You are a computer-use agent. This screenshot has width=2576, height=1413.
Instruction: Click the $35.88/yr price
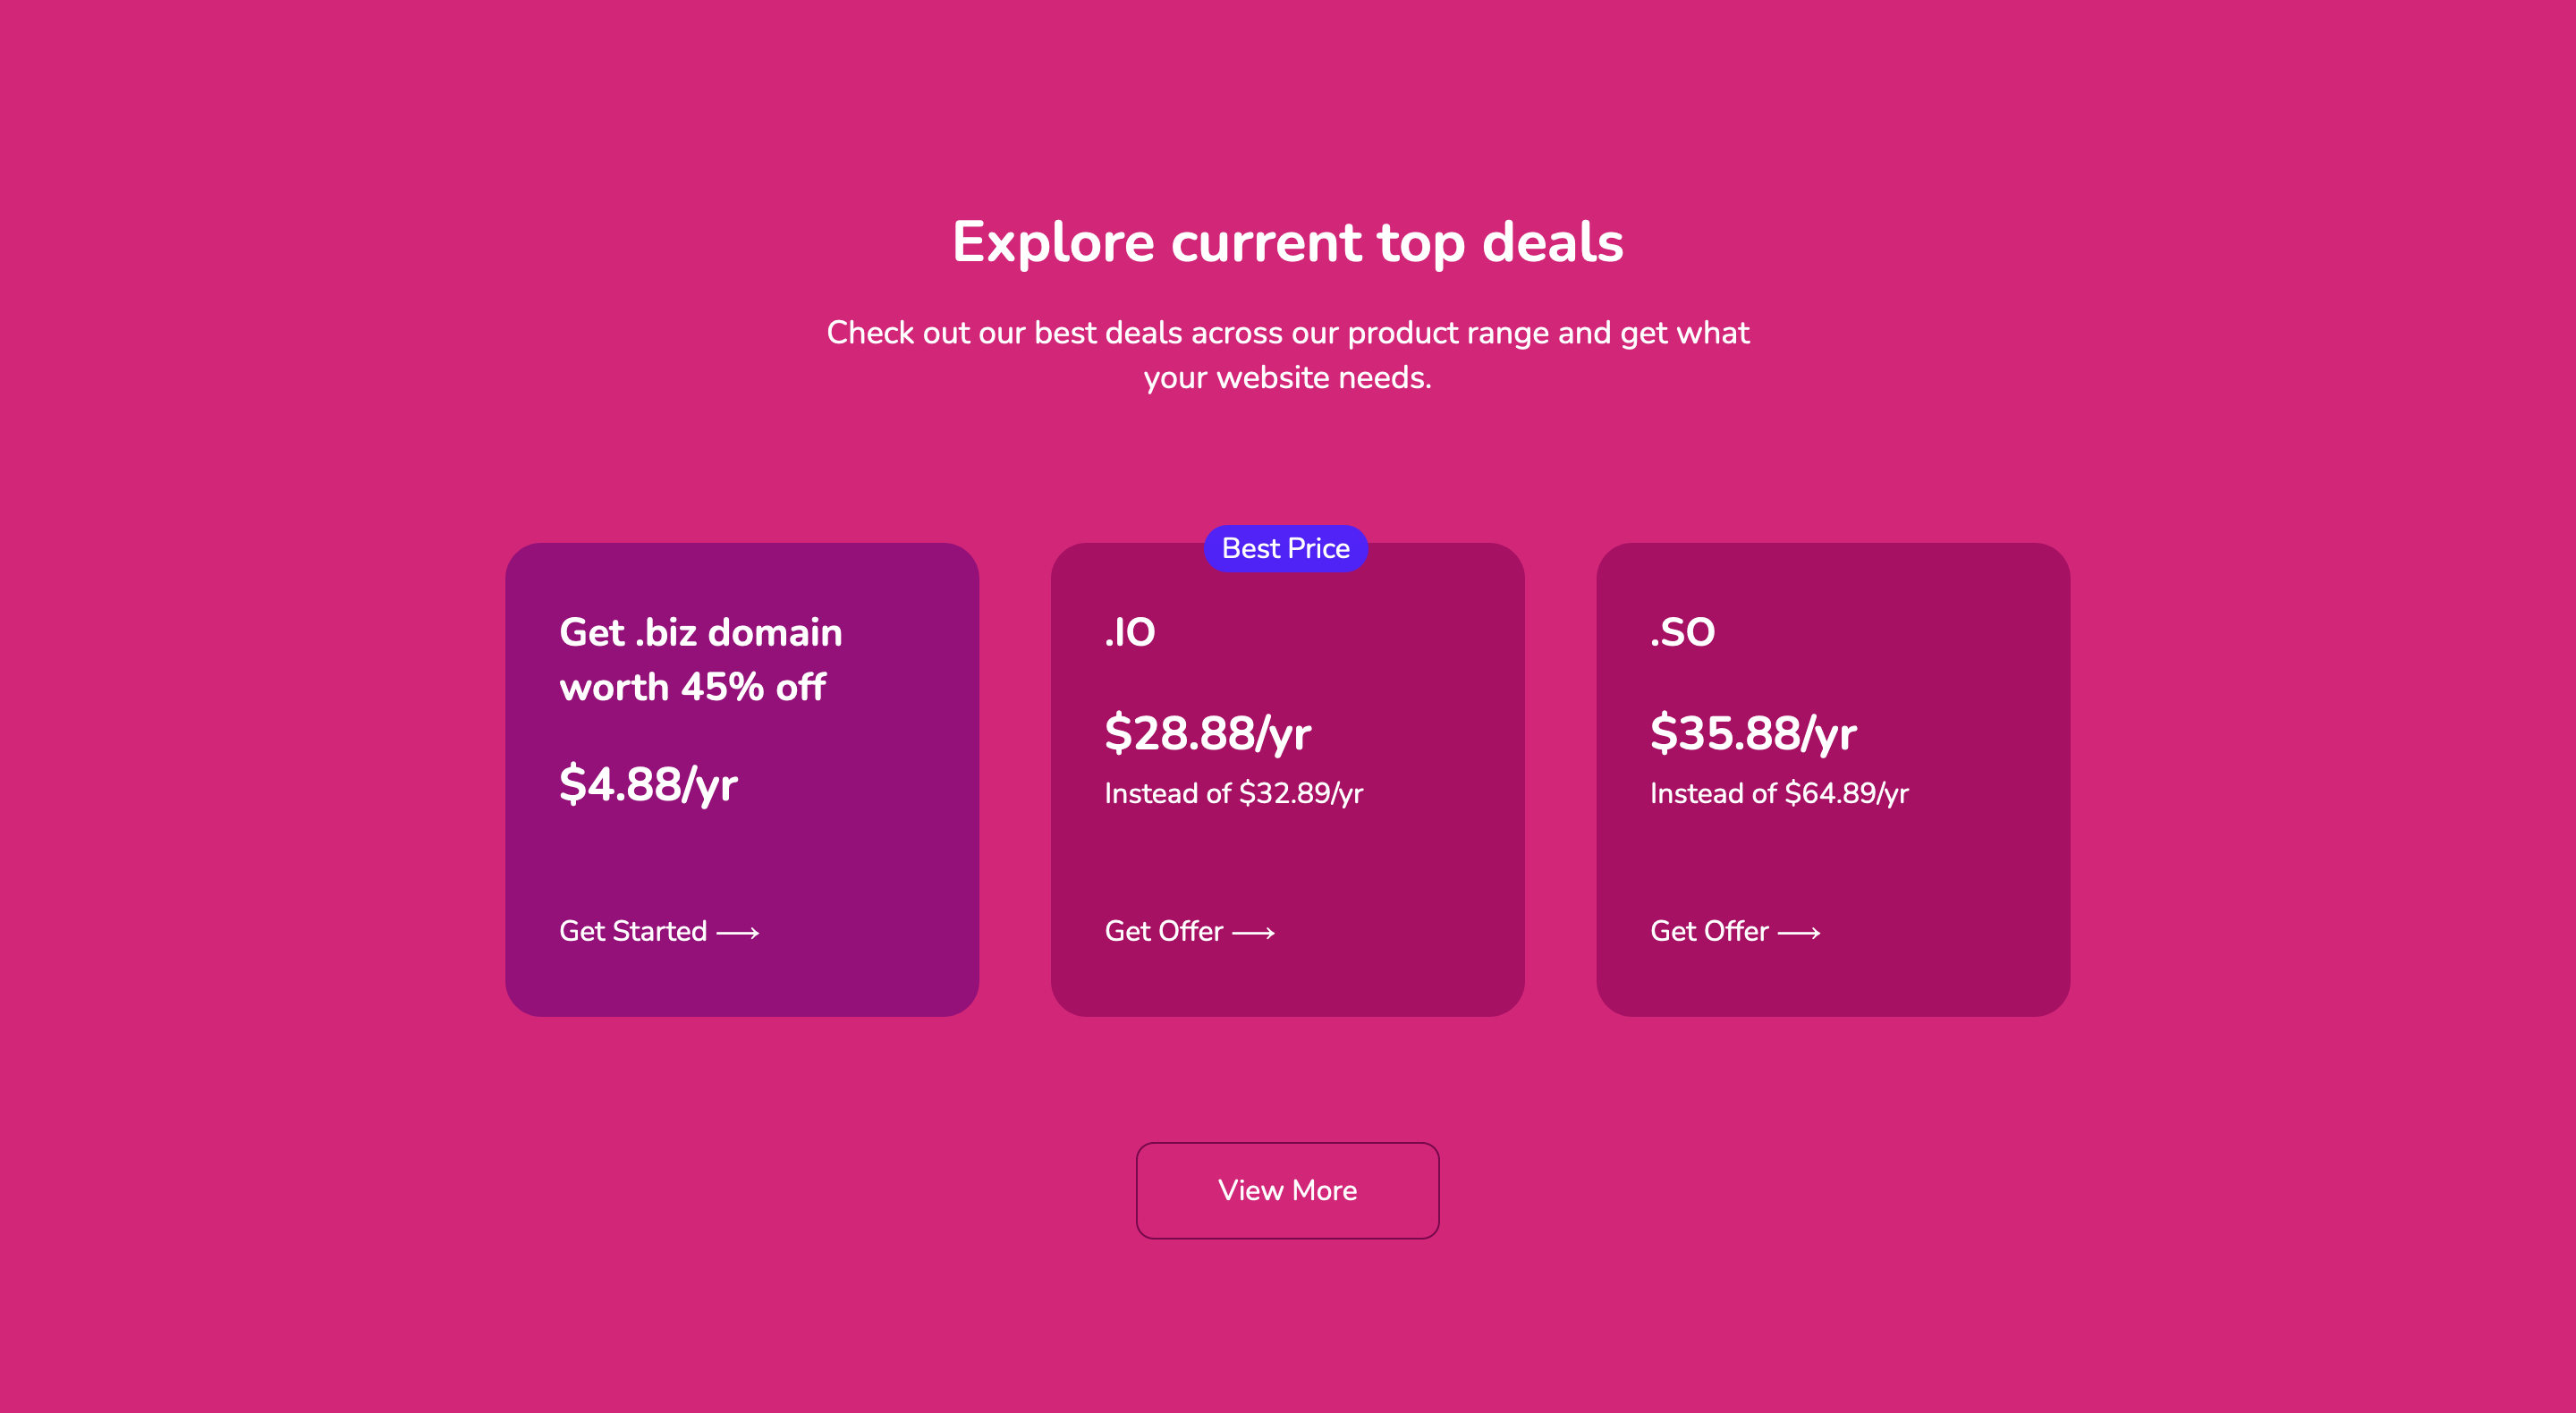(1753, 733)
